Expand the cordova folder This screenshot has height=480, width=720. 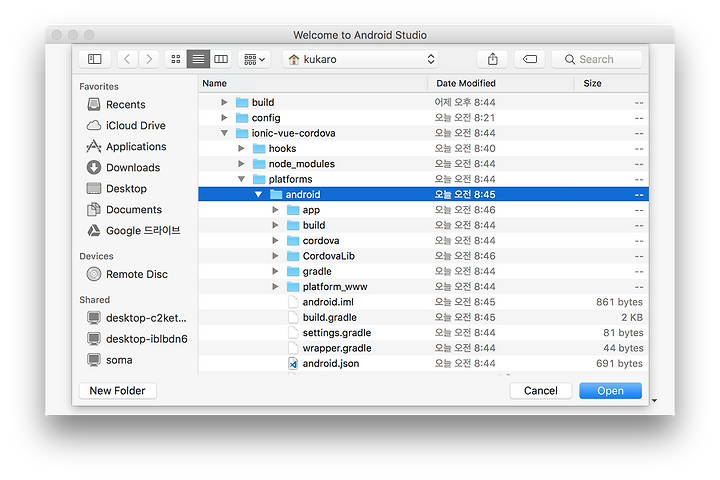tap(275, 241)
